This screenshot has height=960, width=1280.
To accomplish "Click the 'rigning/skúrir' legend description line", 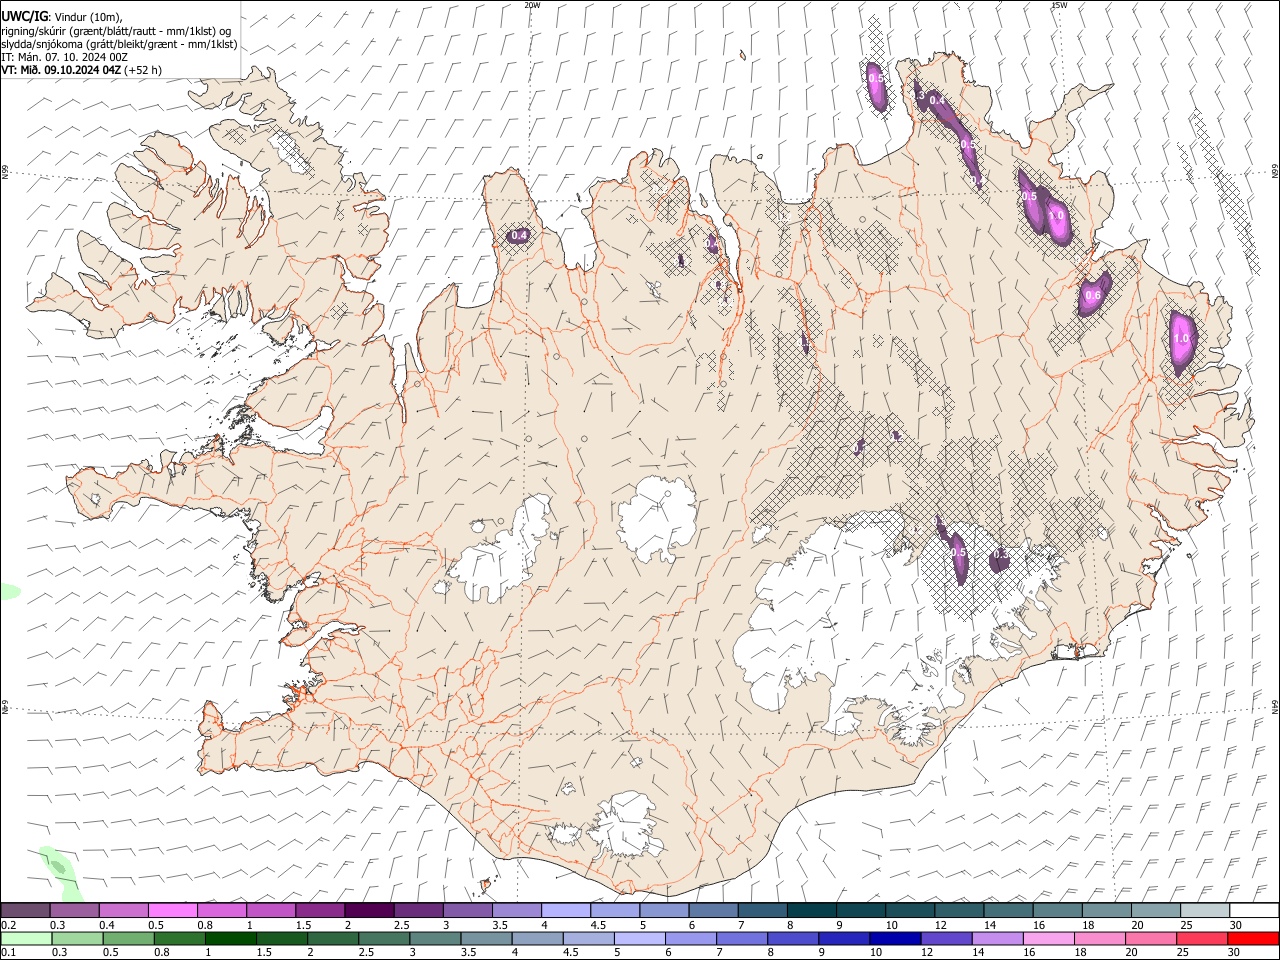I will click(x=116, y=31).
